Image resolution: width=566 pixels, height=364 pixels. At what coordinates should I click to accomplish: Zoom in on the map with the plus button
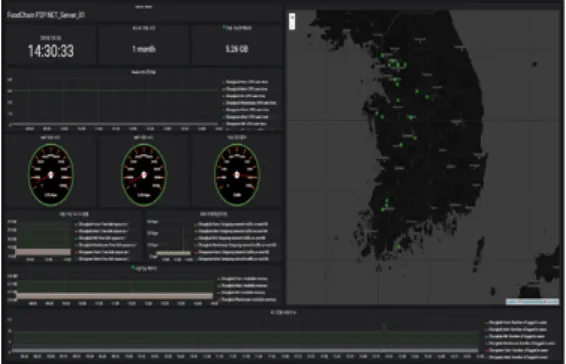coord(292,17)
